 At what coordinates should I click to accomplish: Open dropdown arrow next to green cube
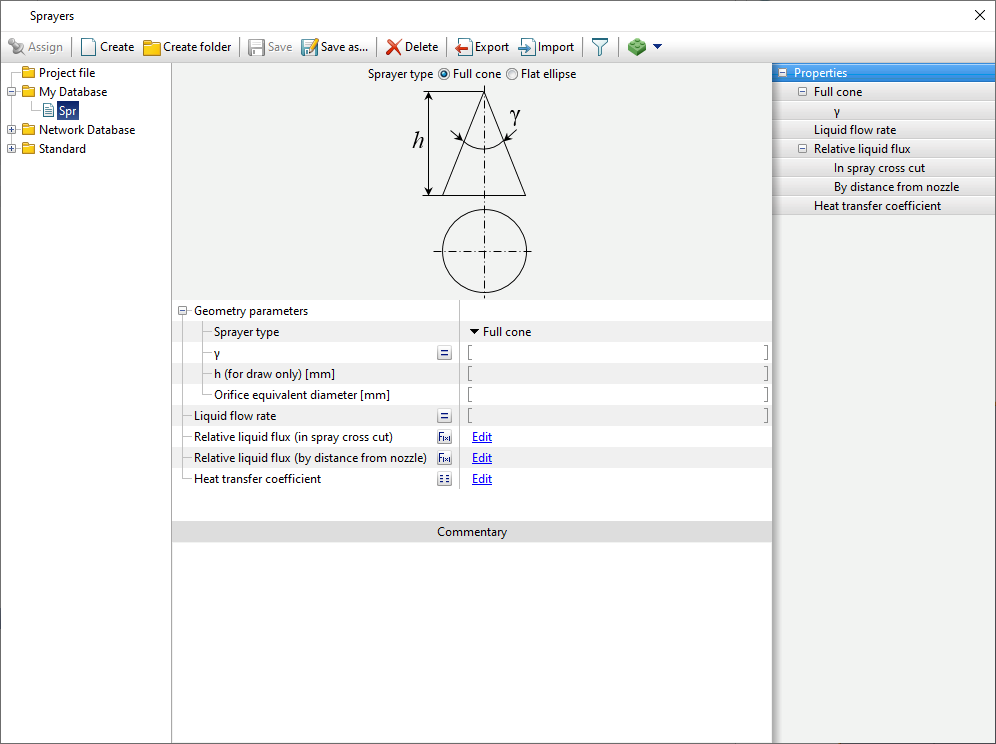[657, 47]
